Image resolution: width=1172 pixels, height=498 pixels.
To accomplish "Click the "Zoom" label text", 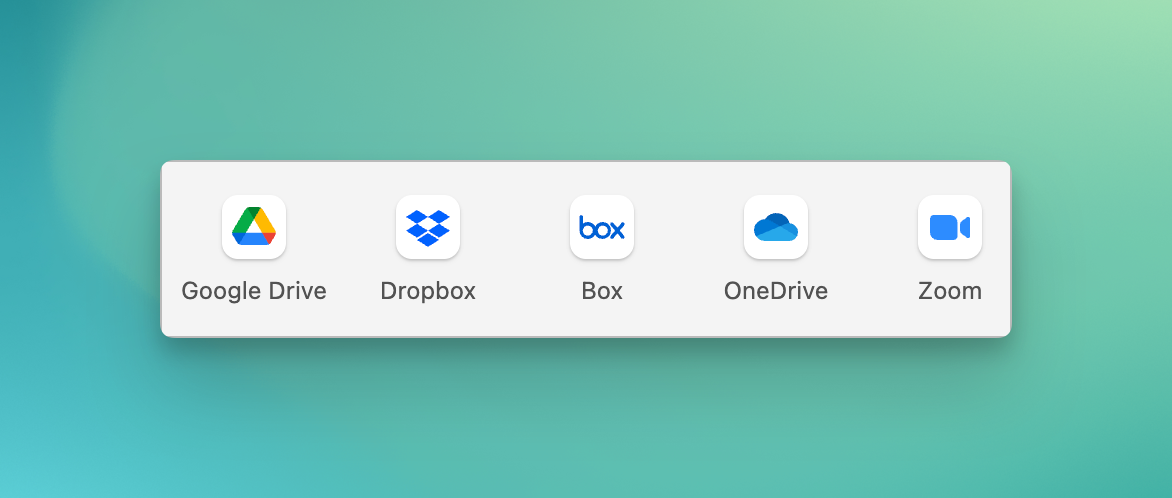I will 950,291.
